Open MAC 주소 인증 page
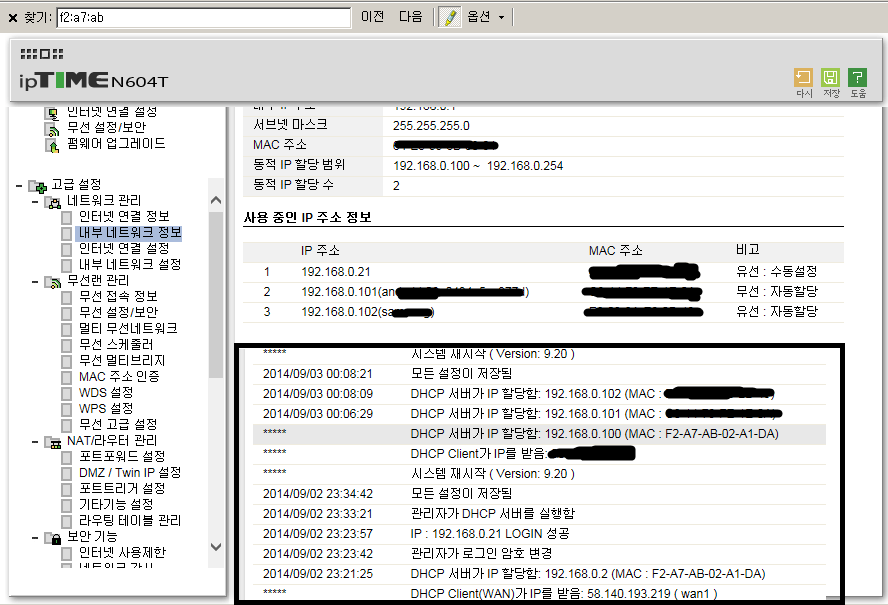This screenshot has width=888, height=605. point(119,377)
